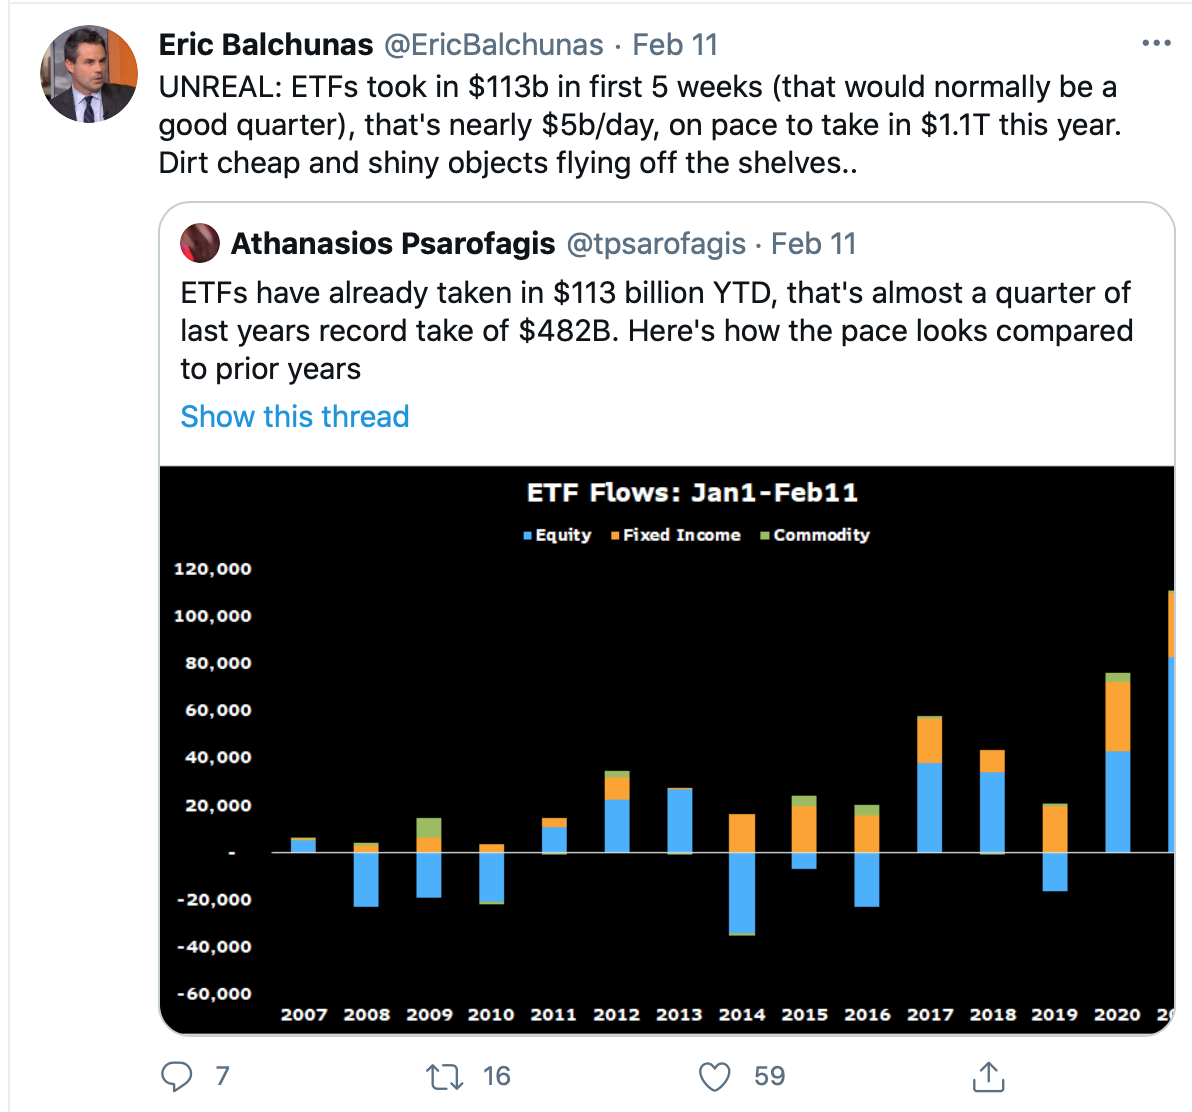This screenshot has height=1112, width=1192.
Task: Click the quoted tweet's Feb 11 date
Action: click(814, 243)
